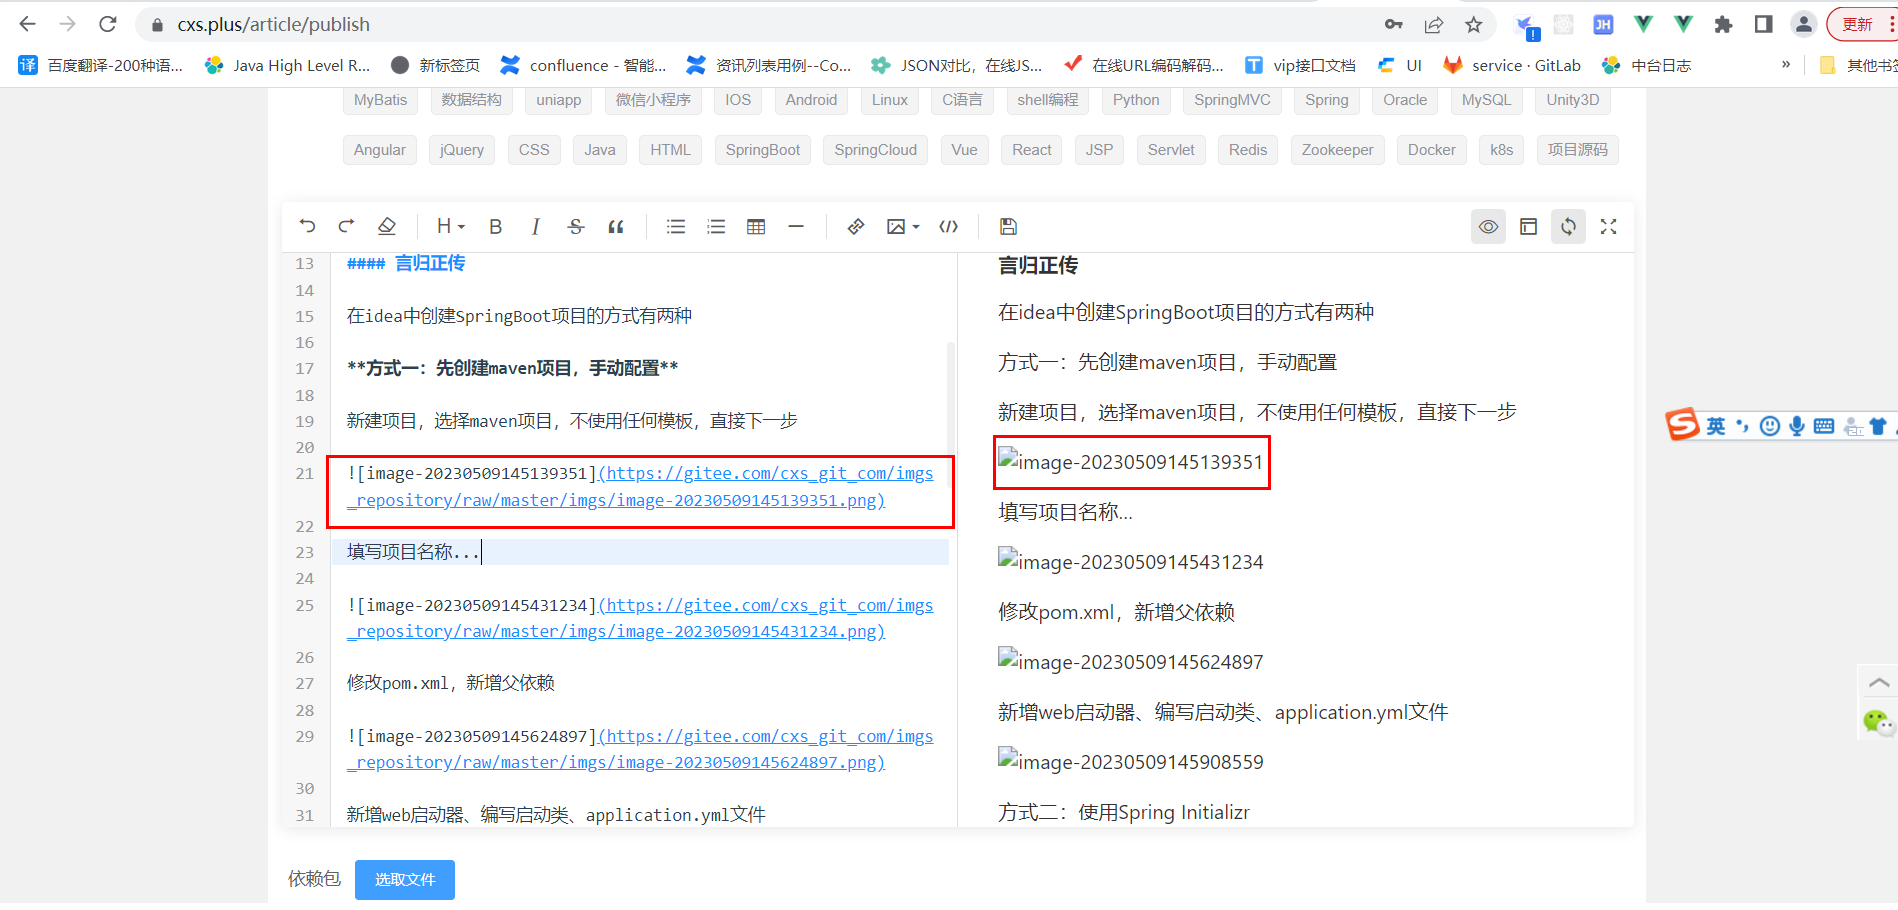
Task: Select the Redis tag
Action: click(x=1248, y=150)
